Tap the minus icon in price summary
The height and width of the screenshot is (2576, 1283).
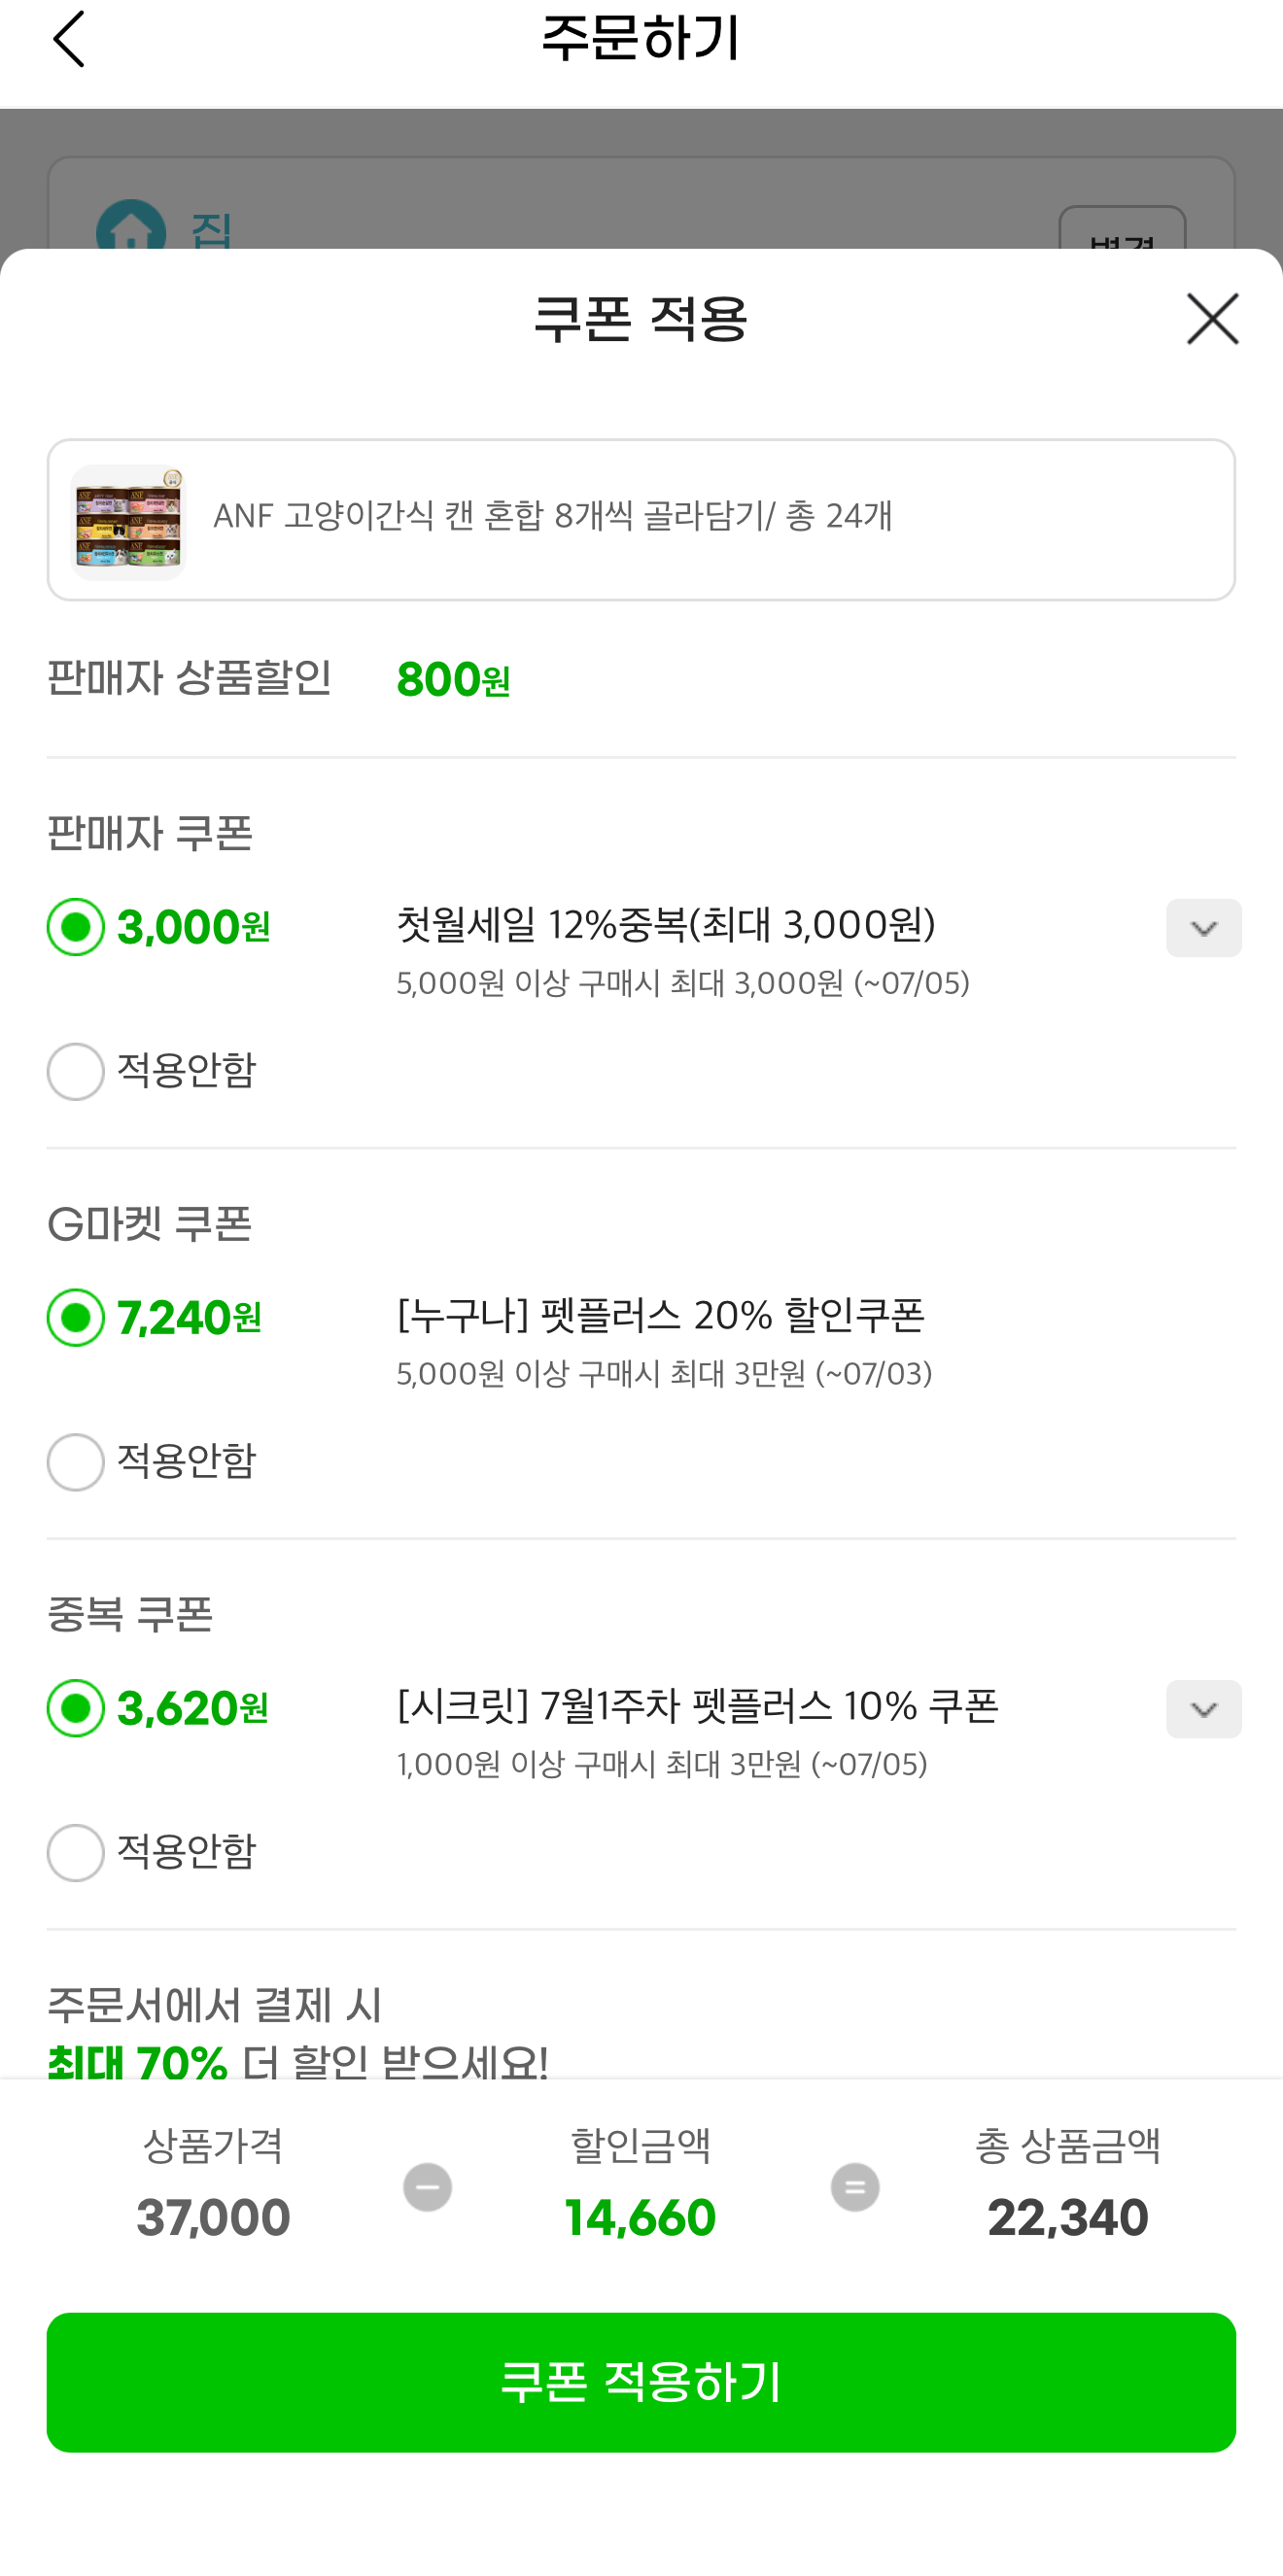(427, 2187)
